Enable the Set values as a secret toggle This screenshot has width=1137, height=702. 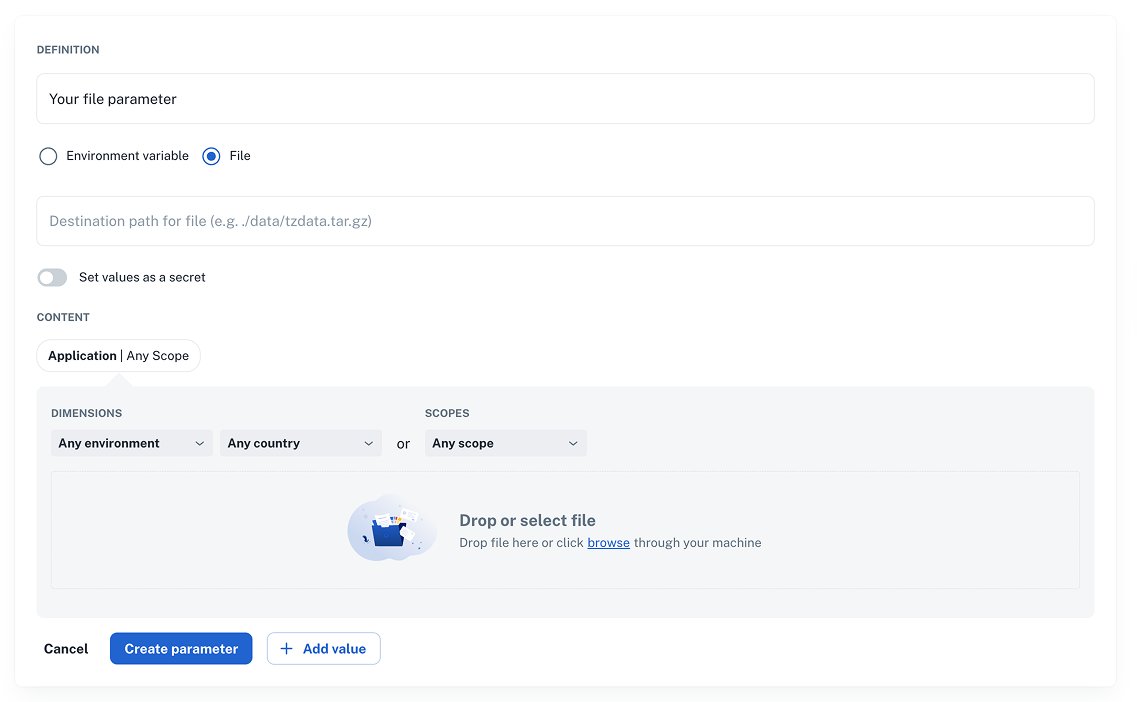click(x=53, y=277)
